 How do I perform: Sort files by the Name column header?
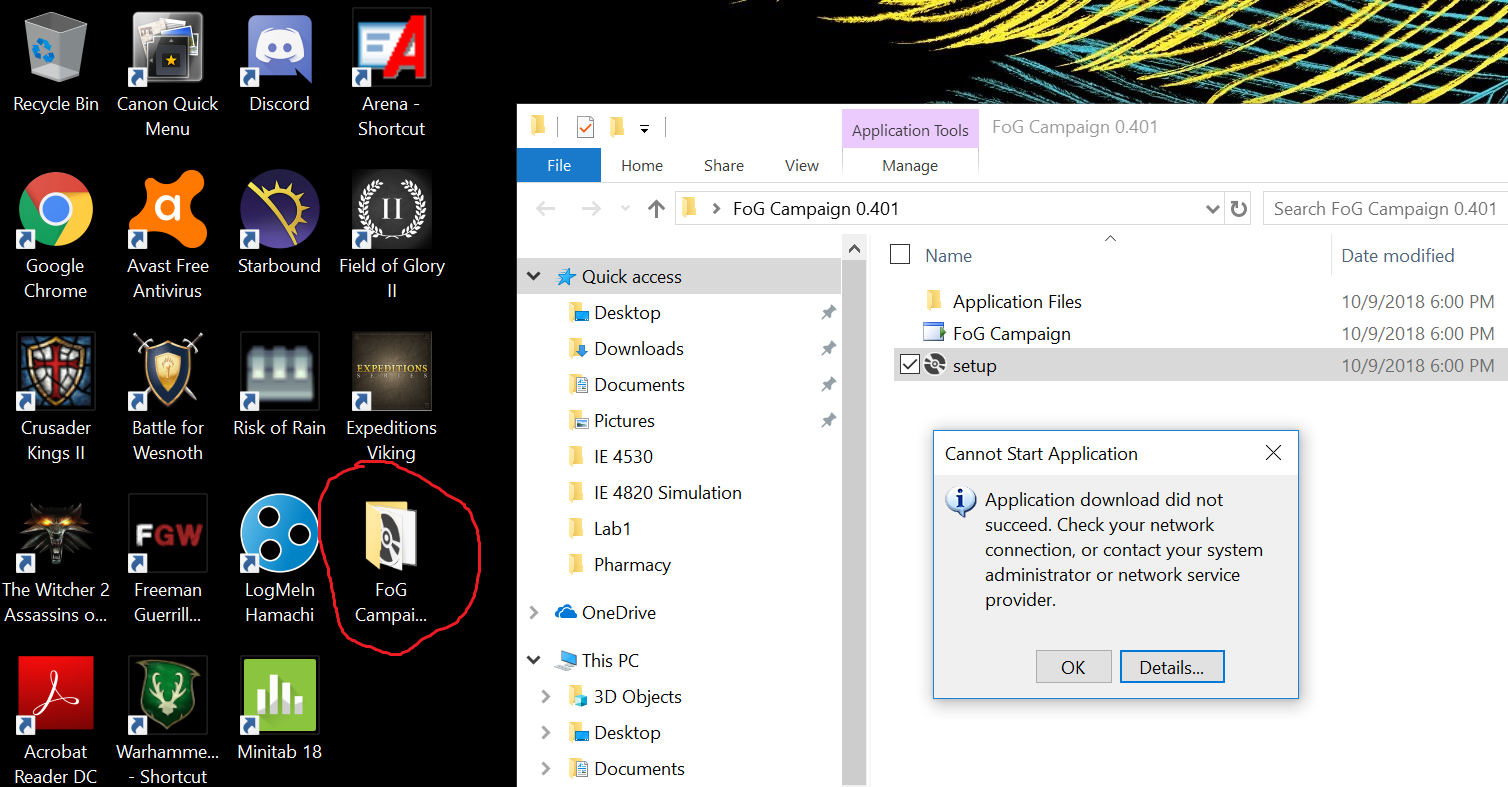[x=948, y=256]
